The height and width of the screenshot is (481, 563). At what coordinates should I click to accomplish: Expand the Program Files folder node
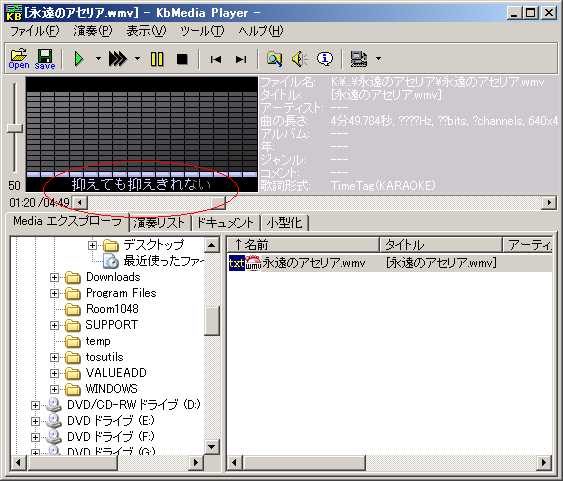[x=54, y=294]
